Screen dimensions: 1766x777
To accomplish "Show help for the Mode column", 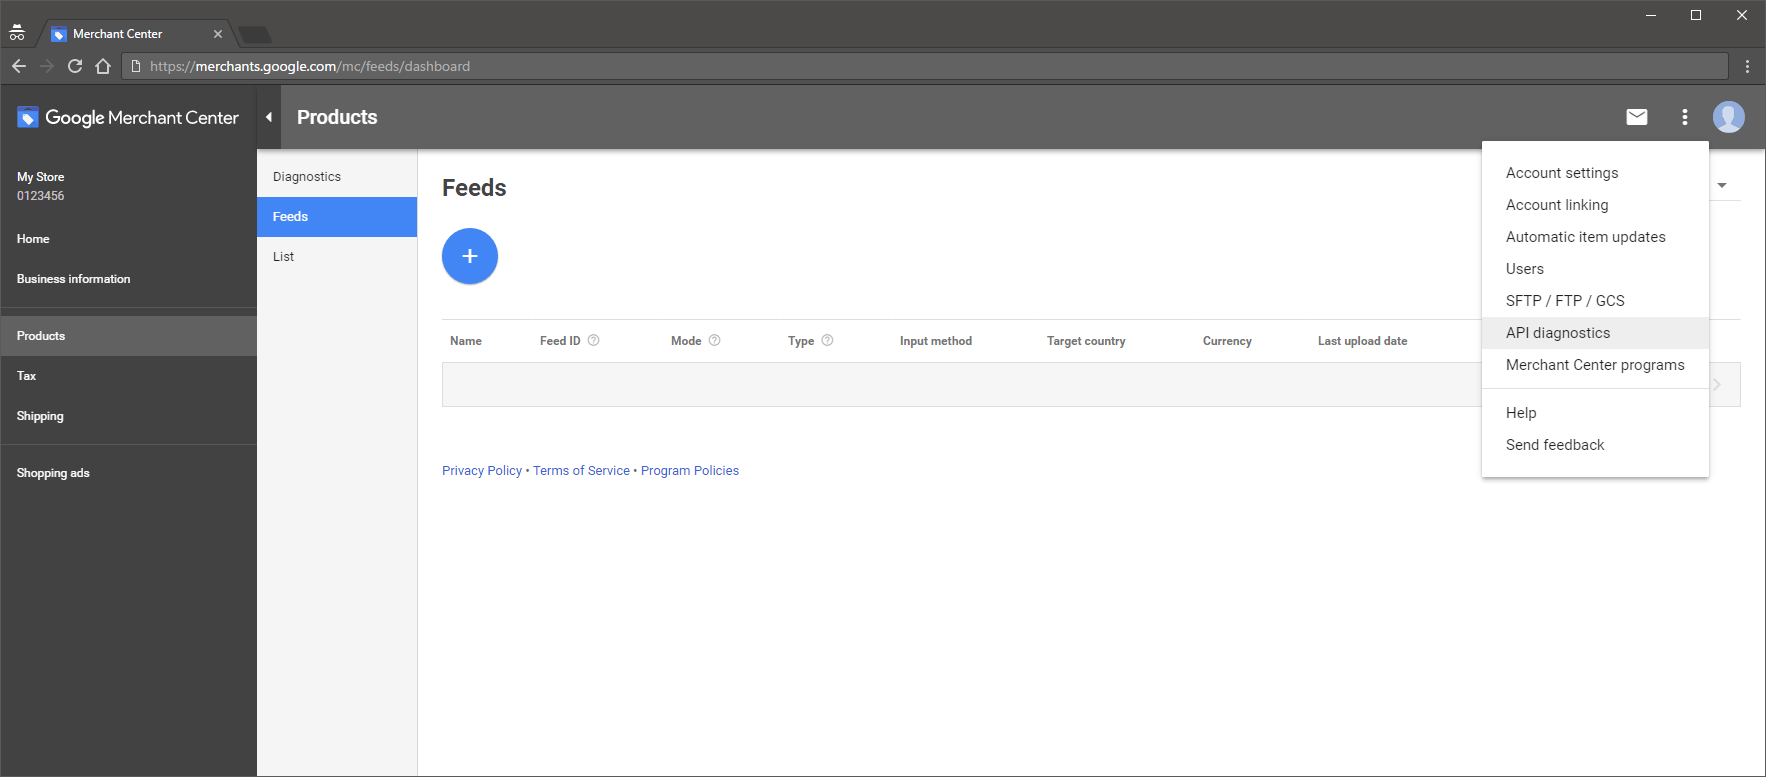I will pos(715,340).
